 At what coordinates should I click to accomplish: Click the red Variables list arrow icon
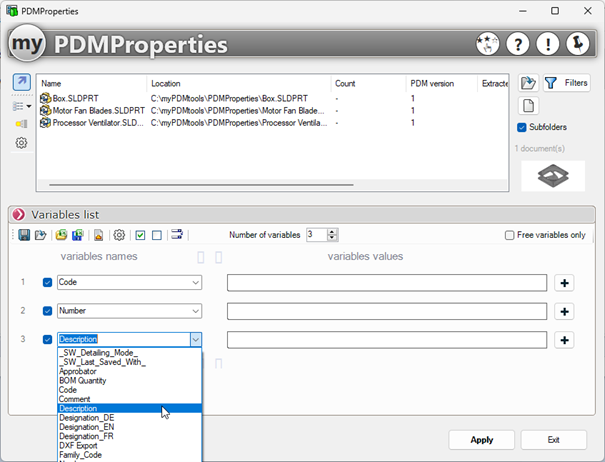click(19, 215)
